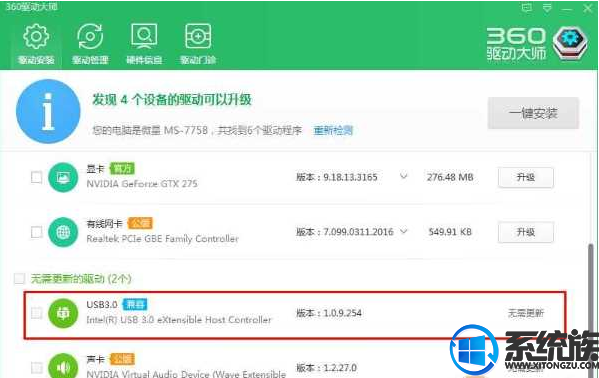
Task: Click Realtek PCIe GBE Family Controller text
Action: click(162, 239)
